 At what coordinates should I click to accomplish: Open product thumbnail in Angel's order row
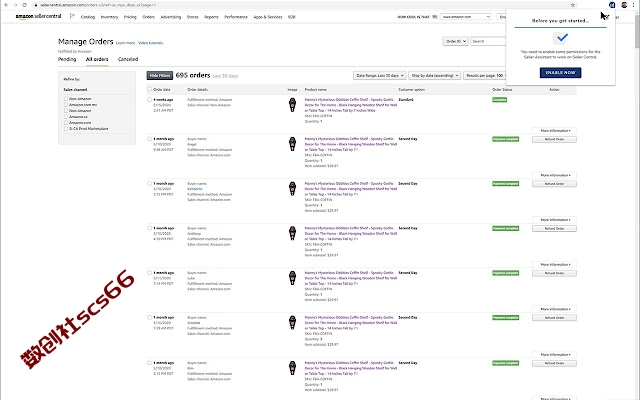coord(292,144)
